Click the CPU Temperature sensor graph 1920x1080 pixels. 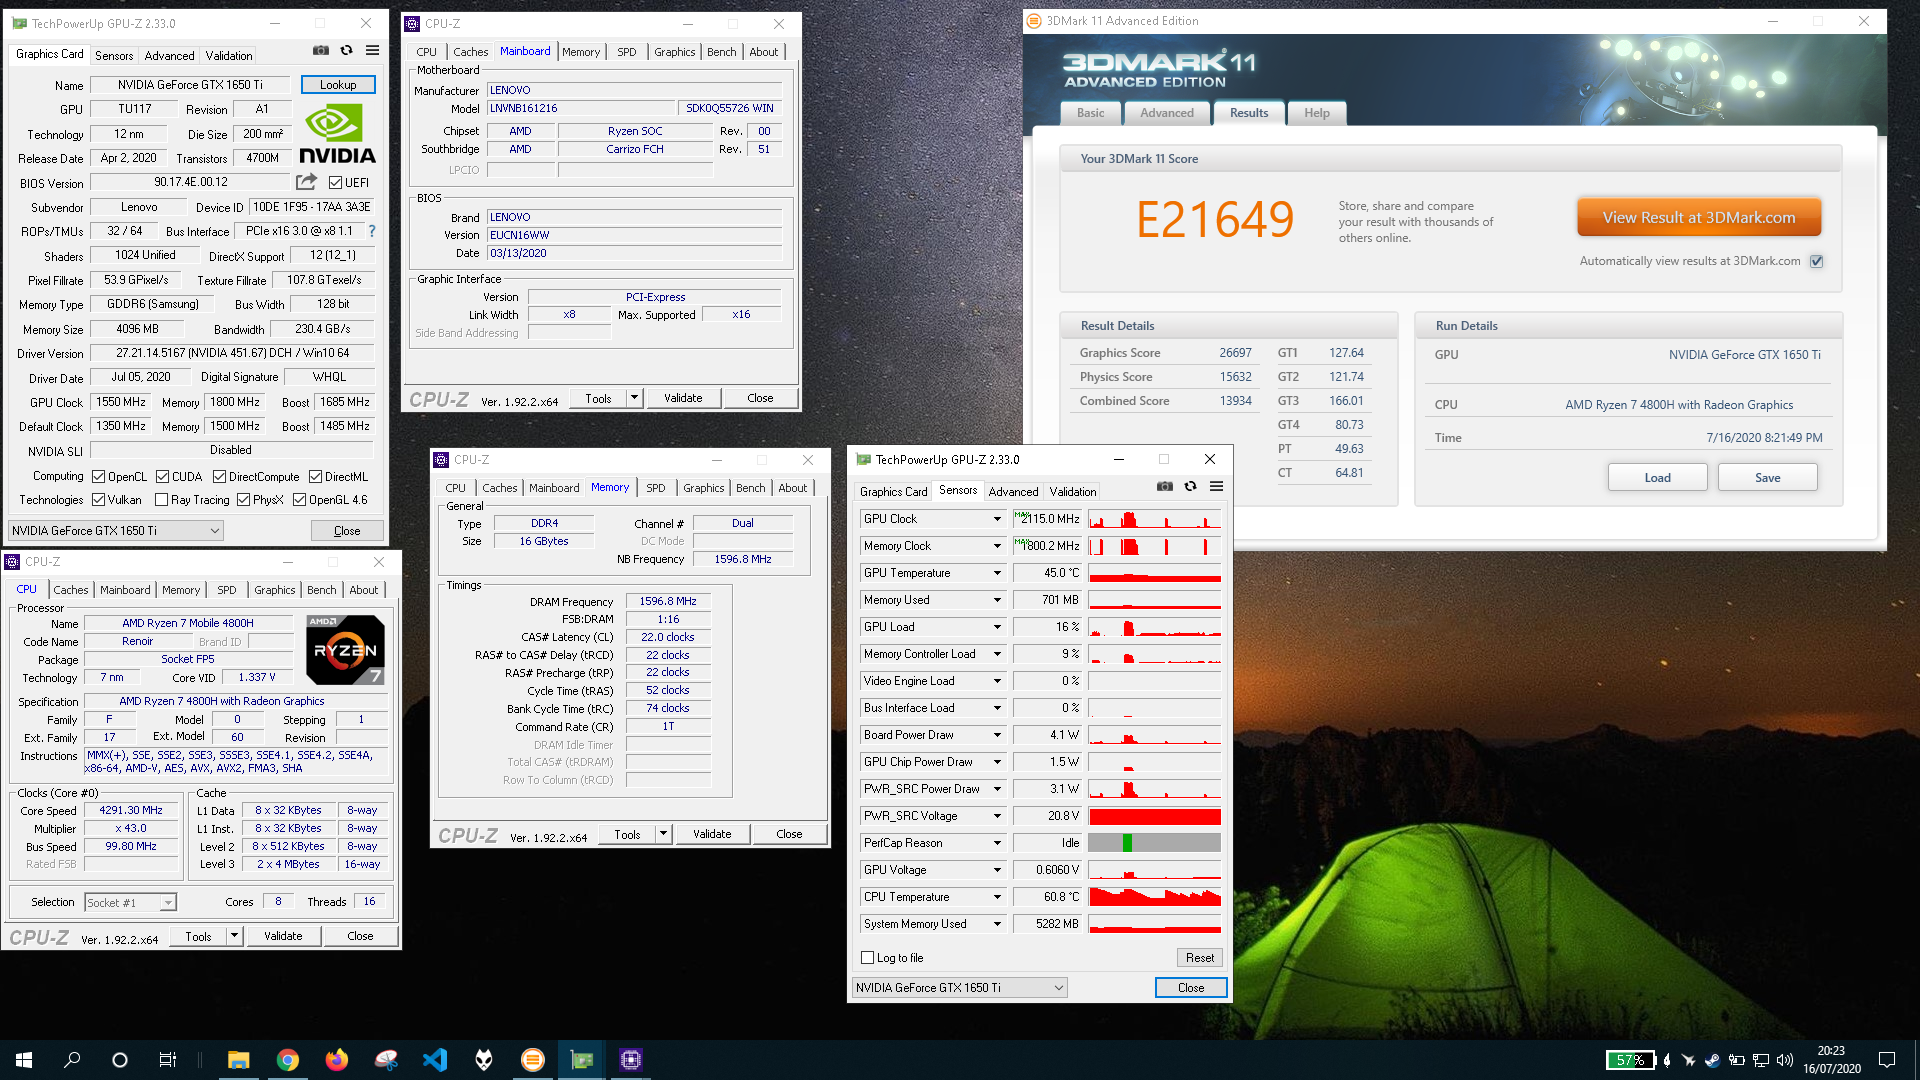tap(1155, 897)
